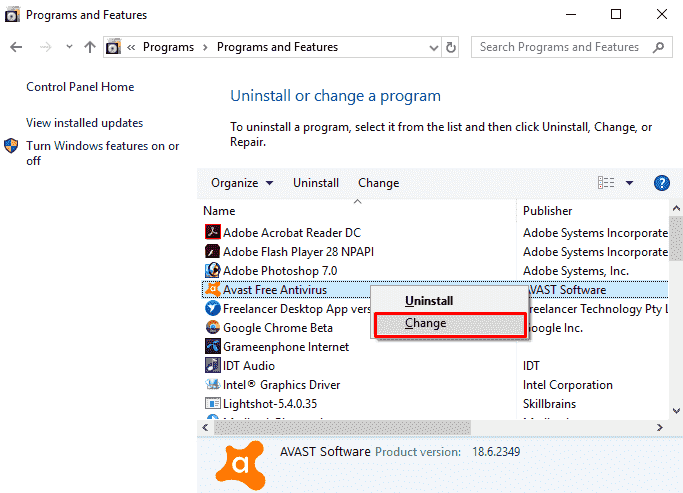
Task: Click the horizontal scrollbar thumb
Action: [342, 428]
